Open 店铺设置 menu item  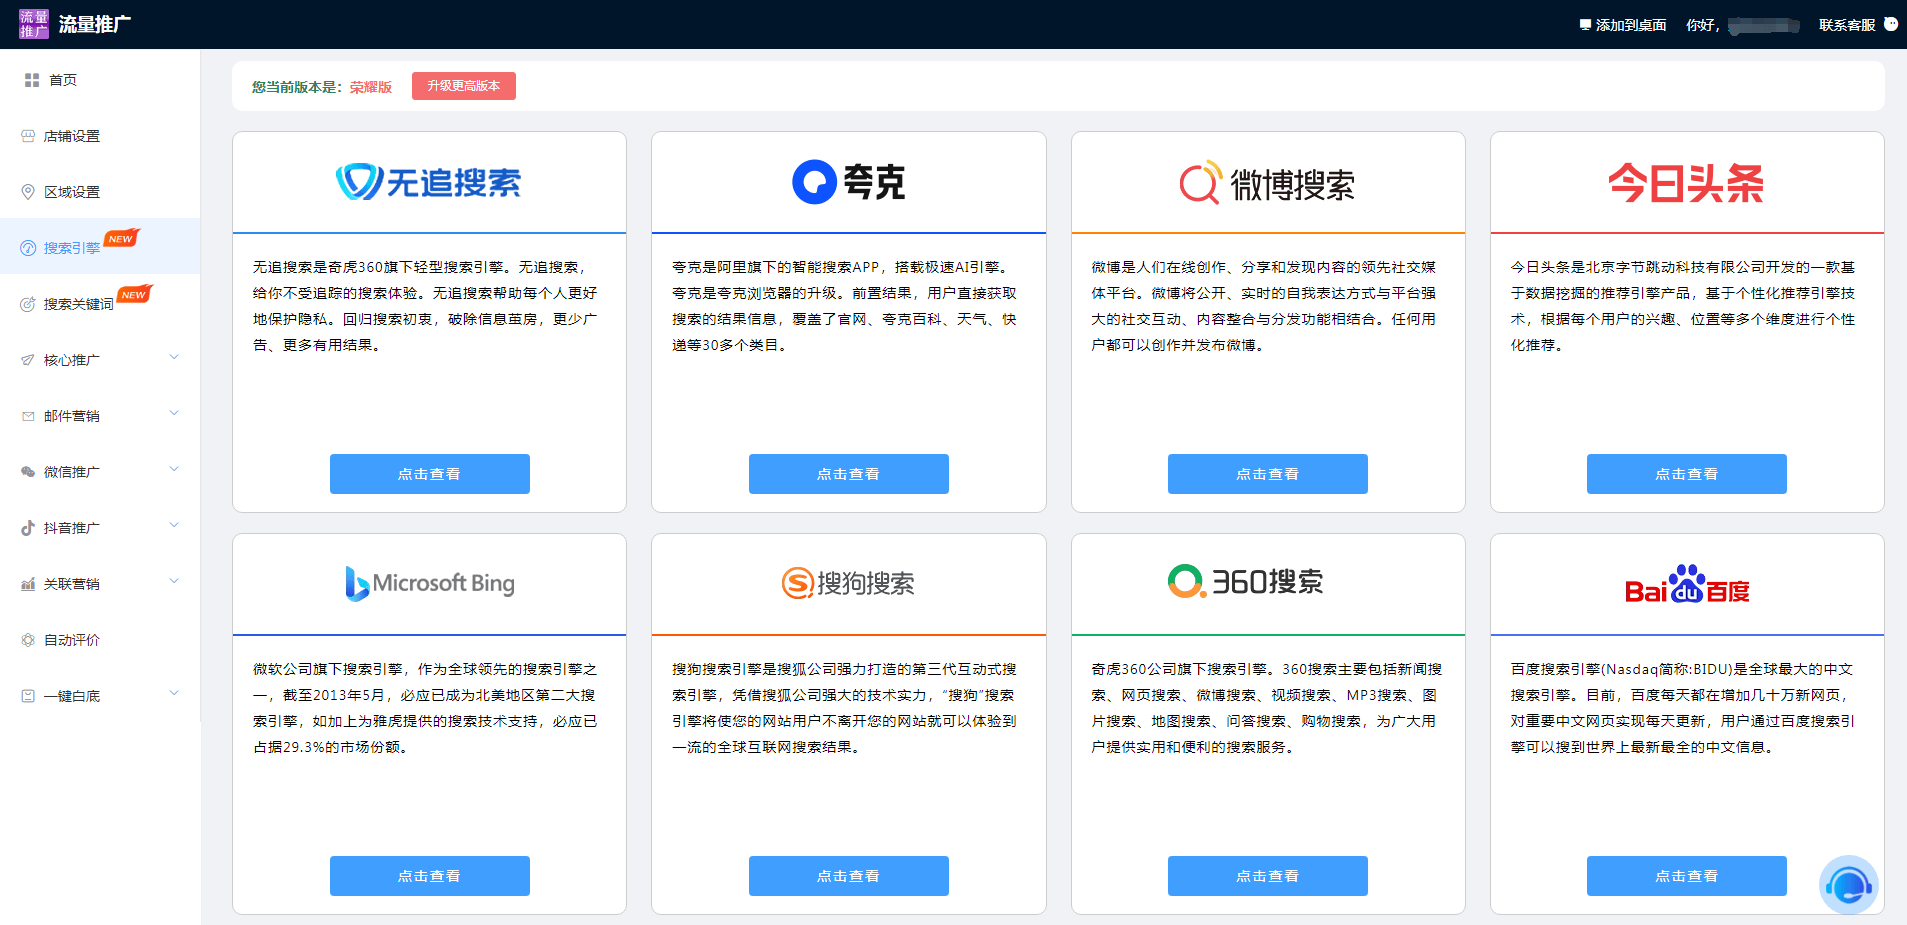coord(100,136)
